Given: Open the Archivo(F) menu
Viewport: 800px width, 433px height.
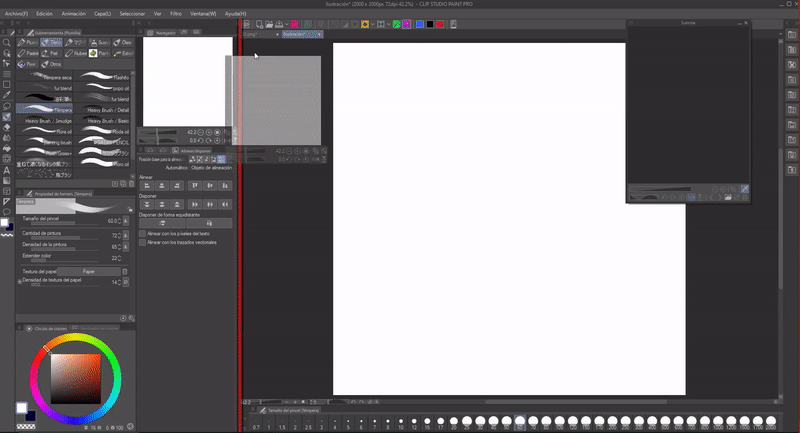Looking at the screenshot, I should pyautogui.click(x=16, y=14).
